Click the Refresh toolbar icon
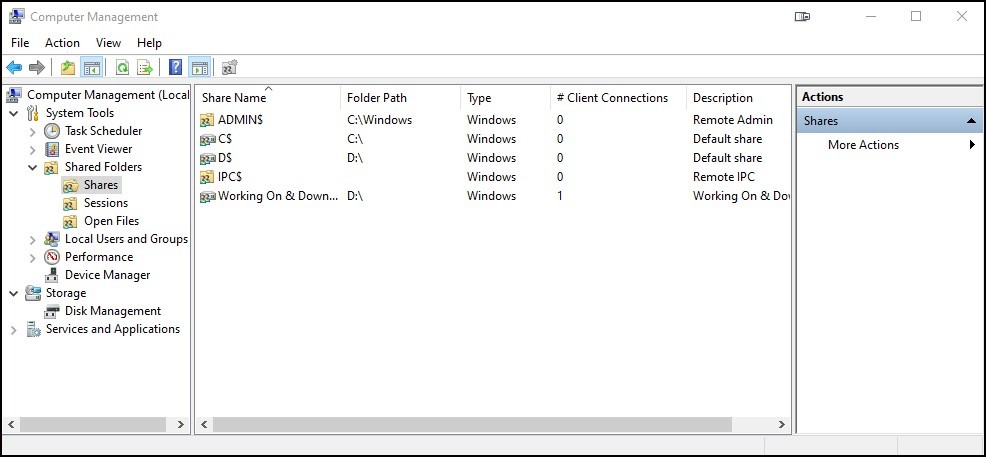Image resolution: width=986 pixels, height=457 pixels. [123, 67]
